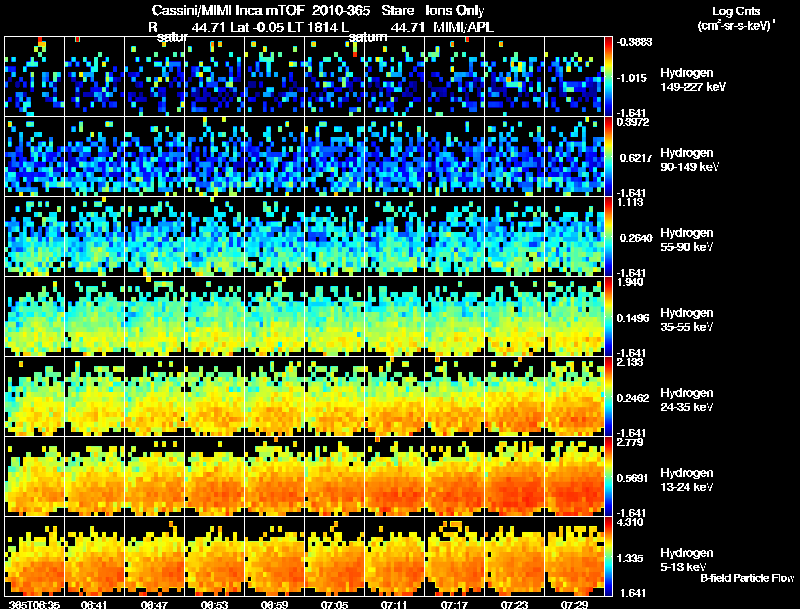Click the Hydrogen 149-227 keV color scale bar

[x=608, y=76]
